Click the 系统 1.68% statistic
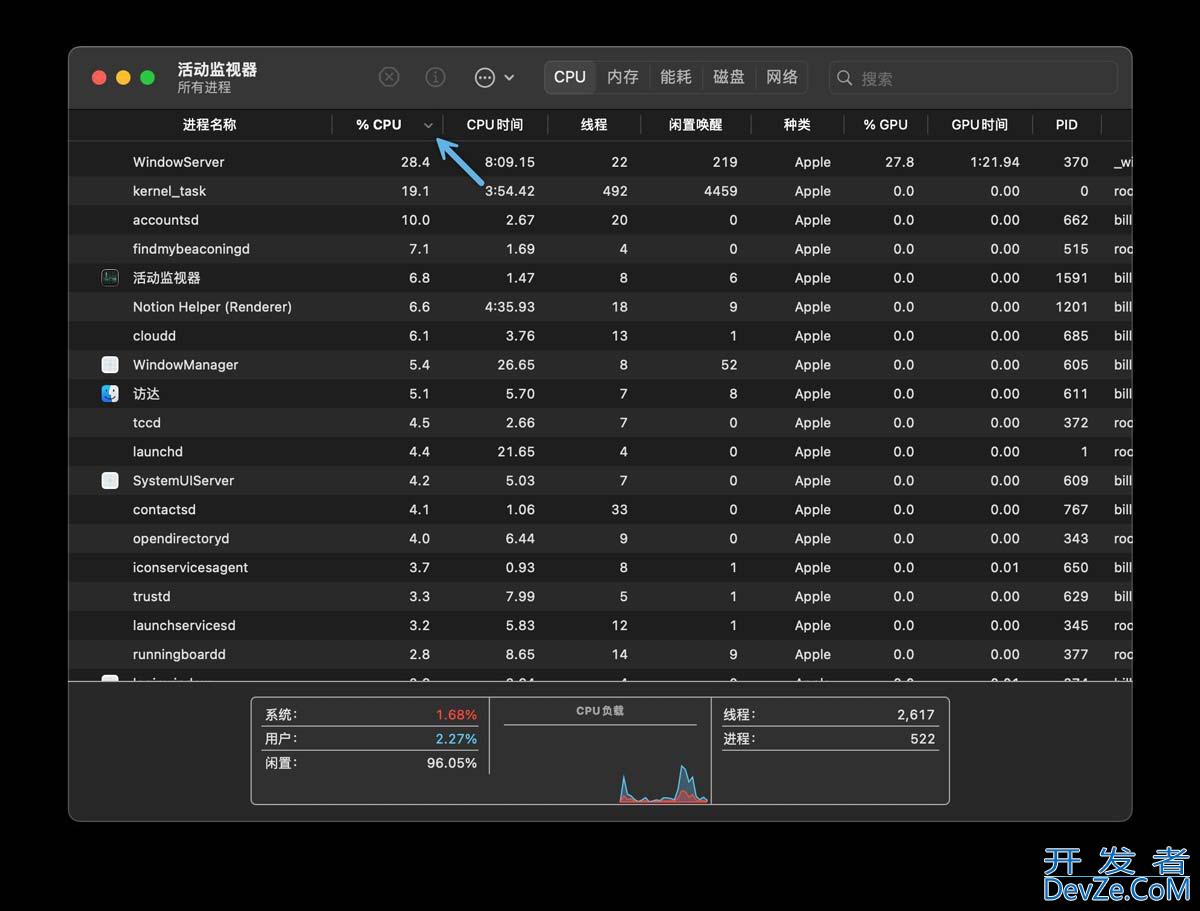Screen dimensions: 1200x911 tap(370, 715)
